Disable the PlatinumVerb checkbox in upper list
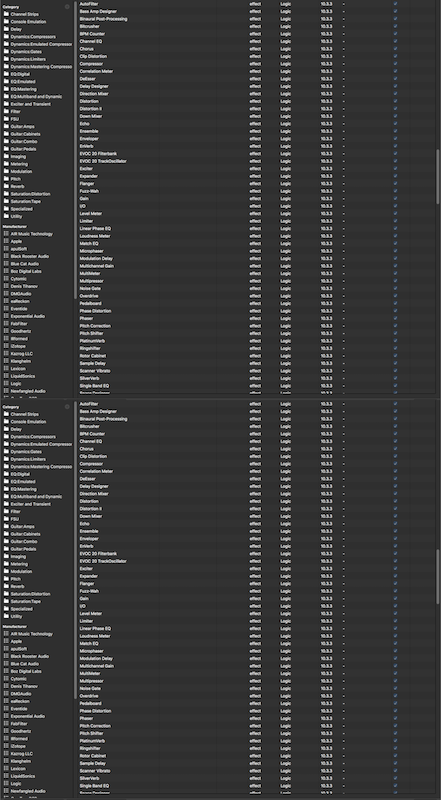This screenshot has width=441, height=800. [395, 341]
